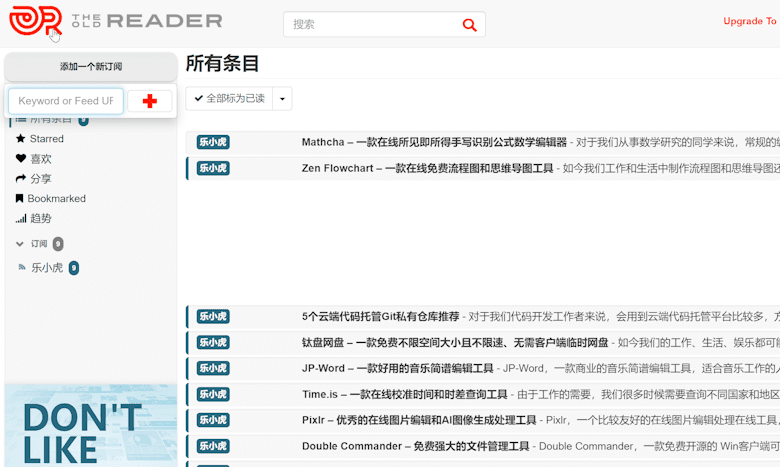Image resolution: width=780 pixels, height=467 pixels.
Task: Click the star icon beside Starred
Action: pos(20,139)
